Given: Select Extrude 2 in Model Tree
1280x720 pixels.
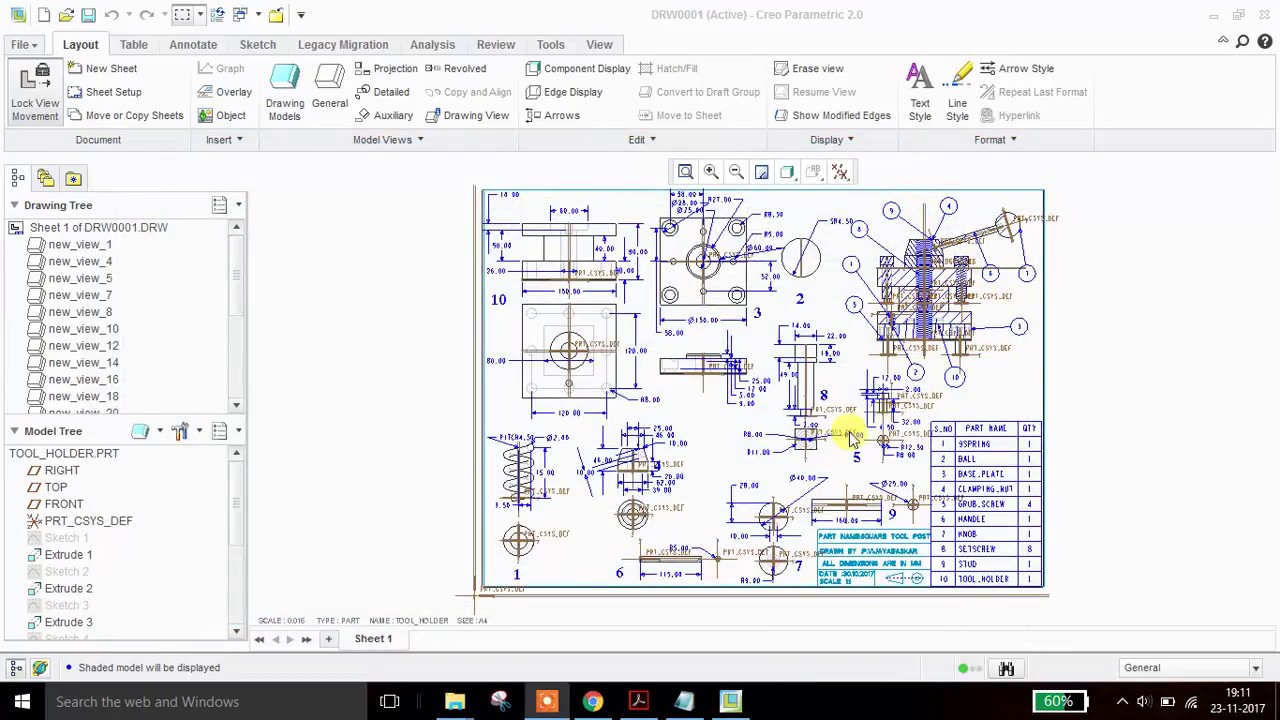Looking at the screenshot, I should (x=68, y=589).
